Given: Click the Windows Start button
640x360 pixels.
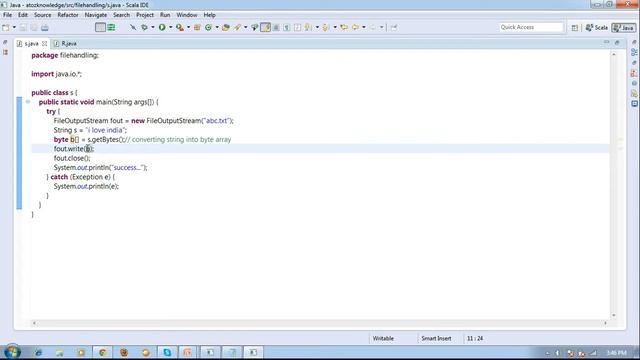Looking at the screenshot, I should (12, 352).
